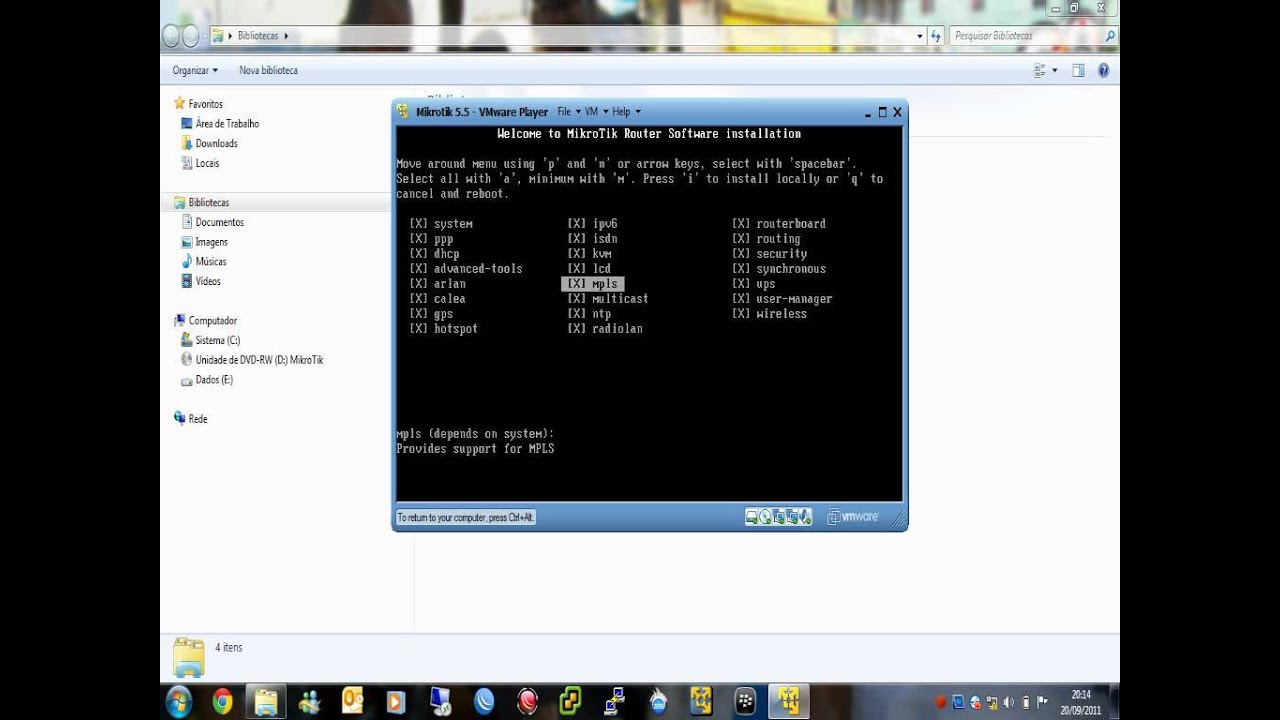Click Nova biblioteca toolbar button
Viewport: 1280px width, 720px height.
268,70
